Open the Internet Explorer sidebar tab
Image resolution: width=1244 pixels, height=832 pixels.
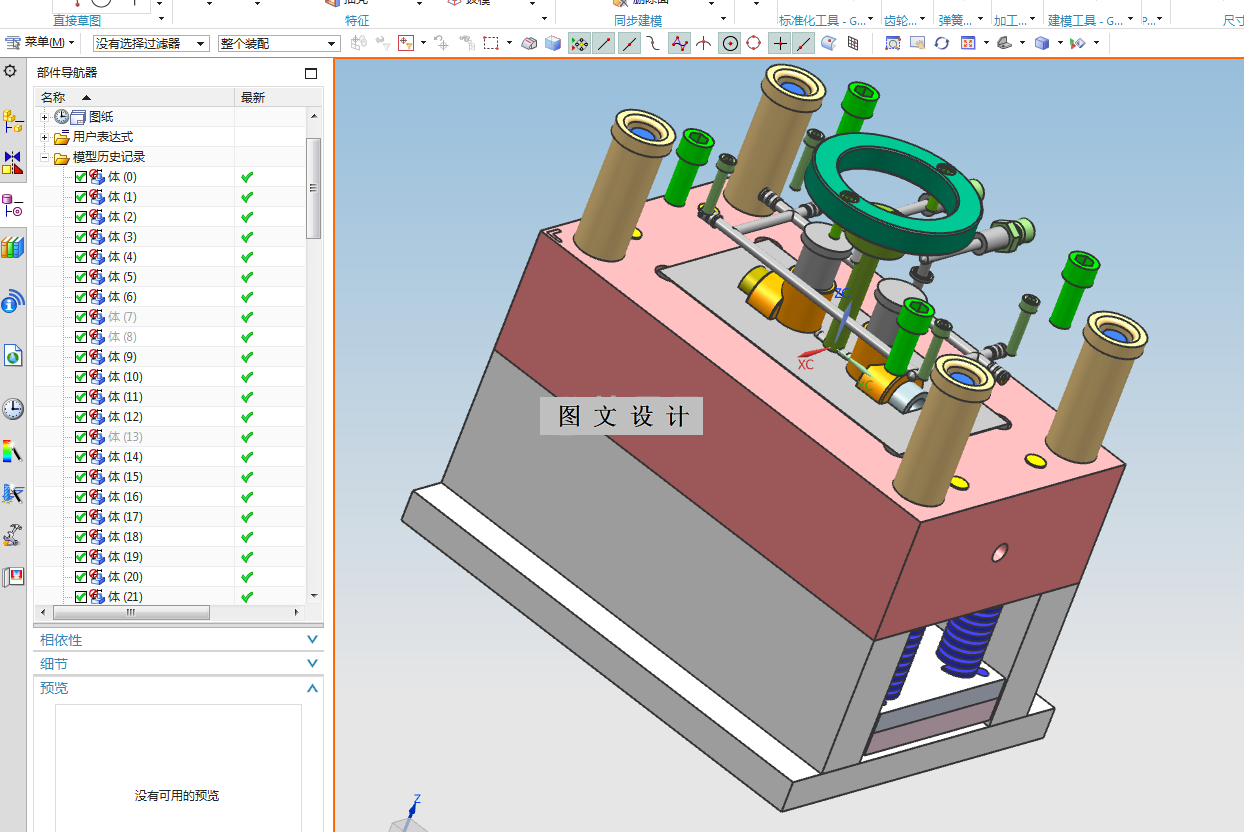pyautogui.click(x=13, y=355)
